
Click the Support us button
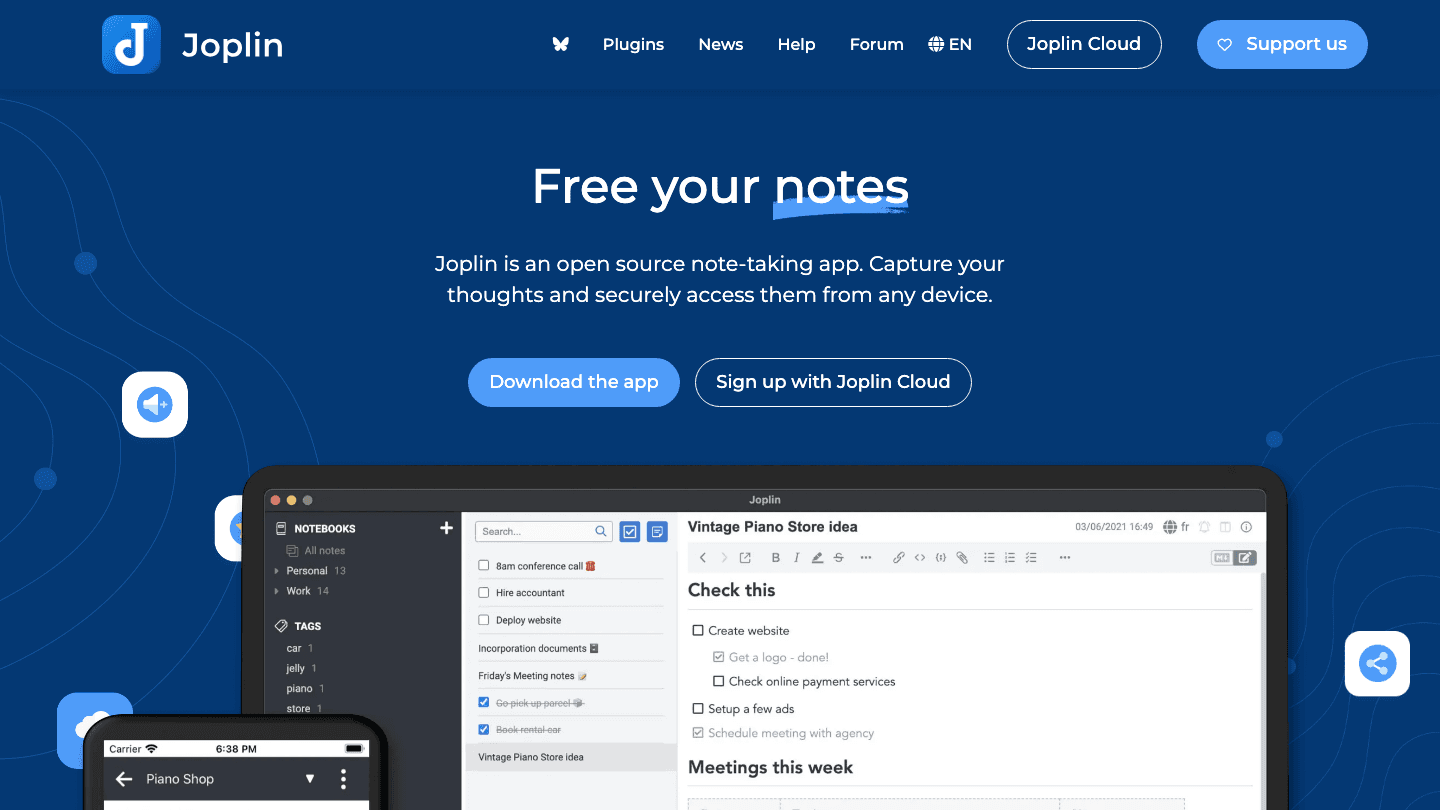[1282, 44]
